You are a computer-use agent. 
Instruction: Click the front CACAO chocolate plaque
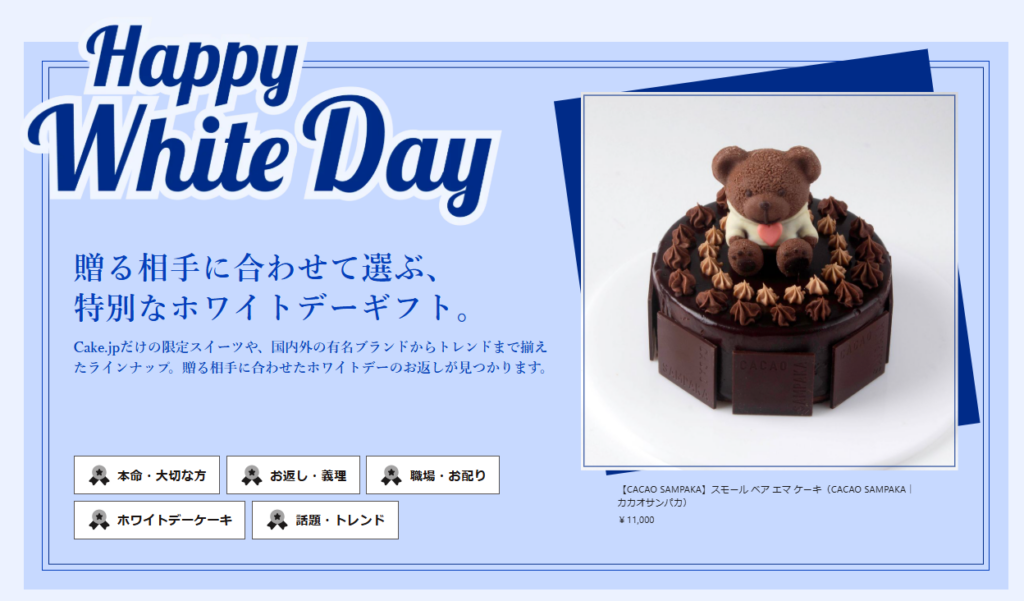[774, 383]
